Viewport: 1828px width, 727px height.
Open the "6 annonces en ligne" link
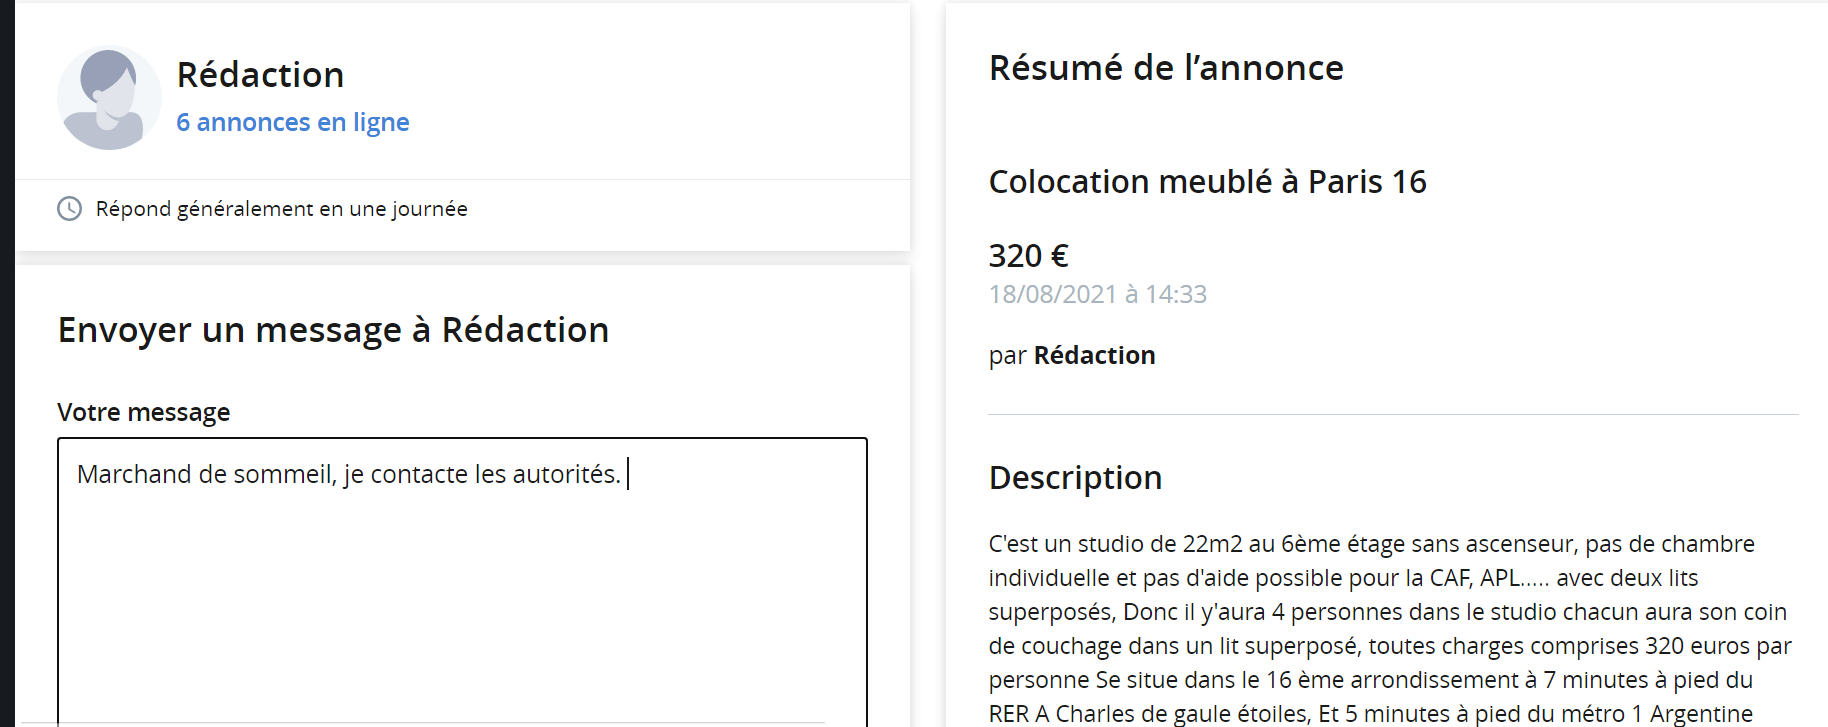[292, 122]
